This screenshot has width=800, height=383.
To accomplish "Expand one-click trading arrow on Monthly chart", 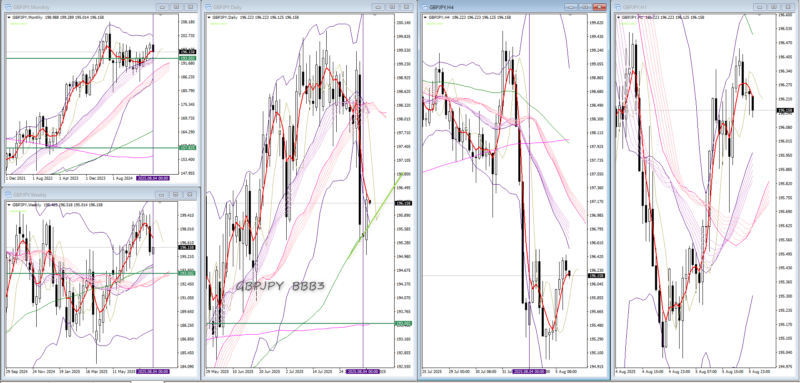I will 8,17.
